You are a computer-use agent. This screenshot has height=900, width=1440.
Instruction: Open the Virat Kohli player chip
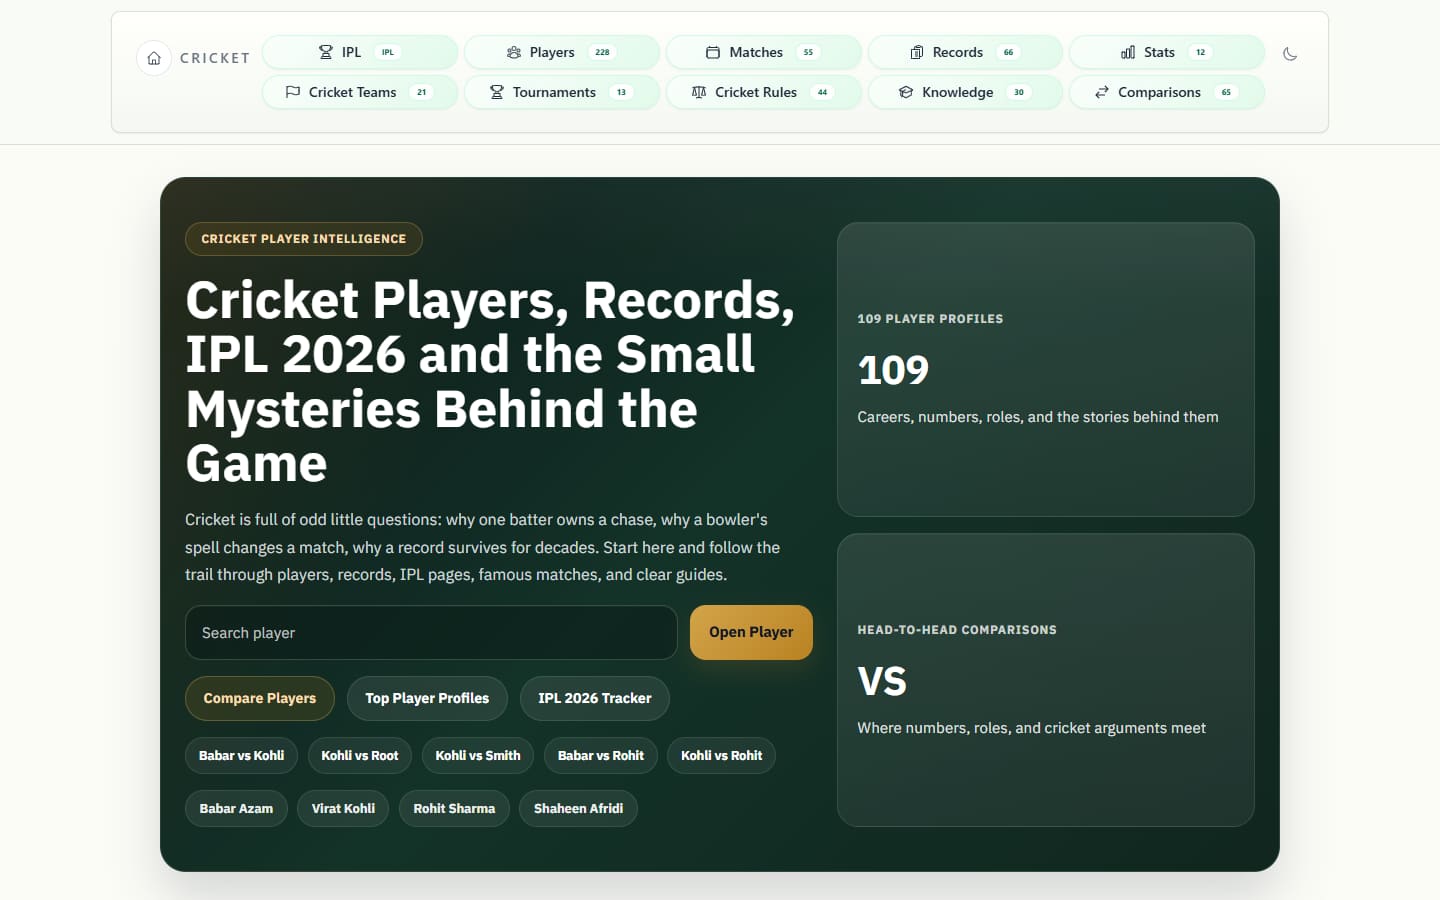click(343, 808)
